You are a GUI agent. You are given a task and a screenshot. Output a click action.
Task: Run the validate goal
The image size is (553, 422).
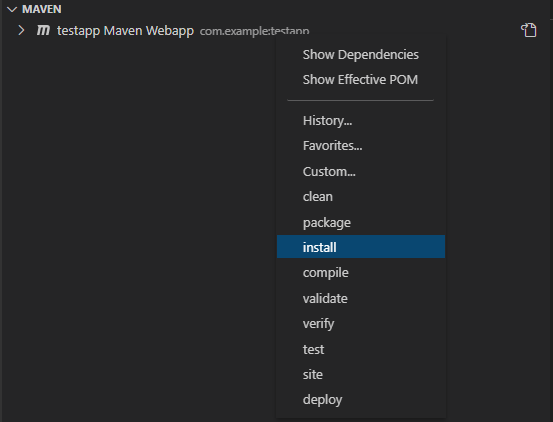(361, 298)
